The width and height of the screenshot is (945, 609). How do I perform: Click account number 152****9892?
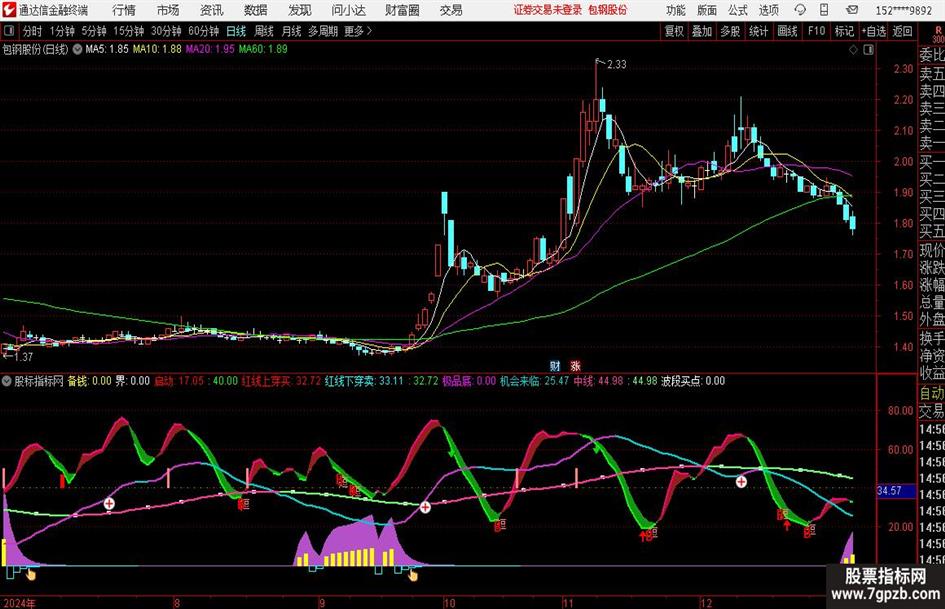903,10
